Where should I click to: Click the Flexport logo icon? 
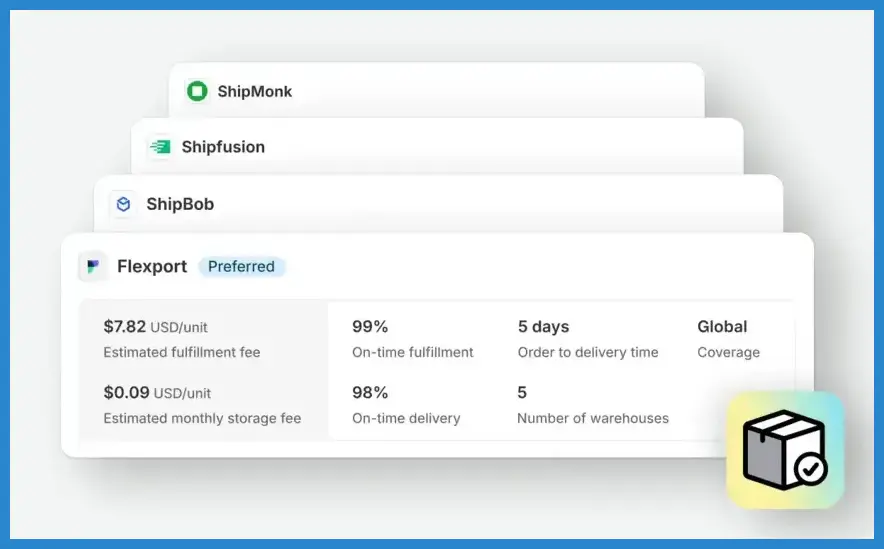(93, 266)
